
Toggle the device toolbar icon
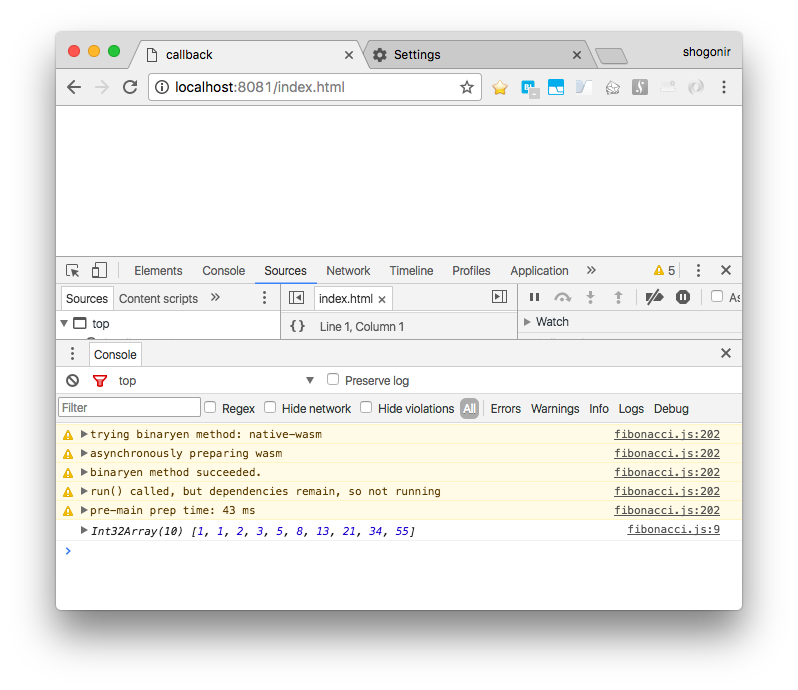click(x=99, y=270)
